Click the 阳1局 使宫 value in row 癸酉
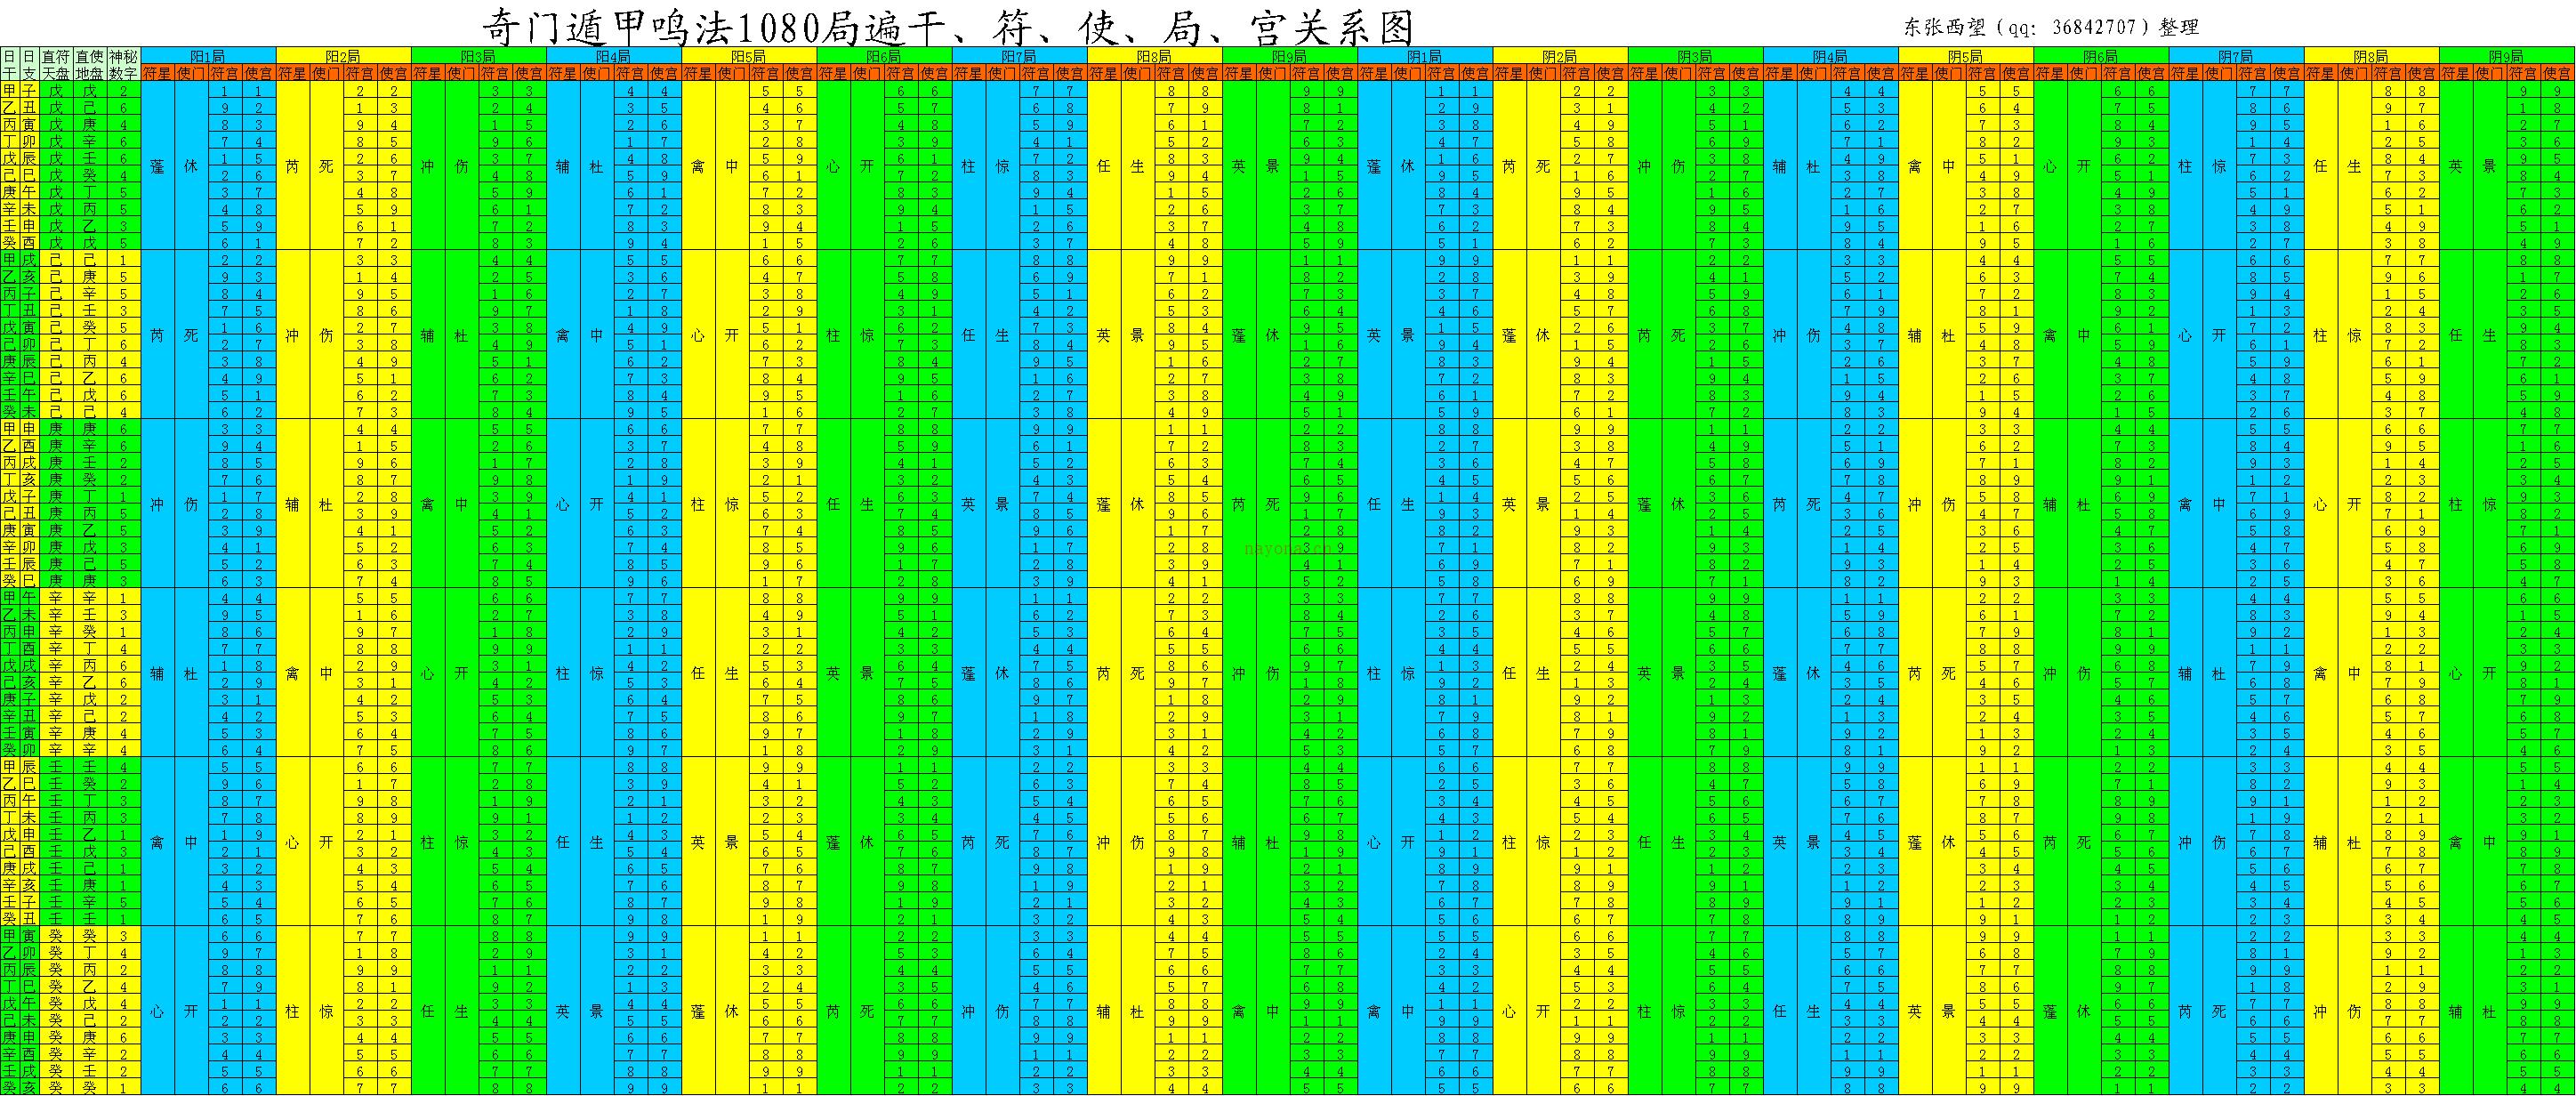2576x1096 pixels. pos(259,242)
